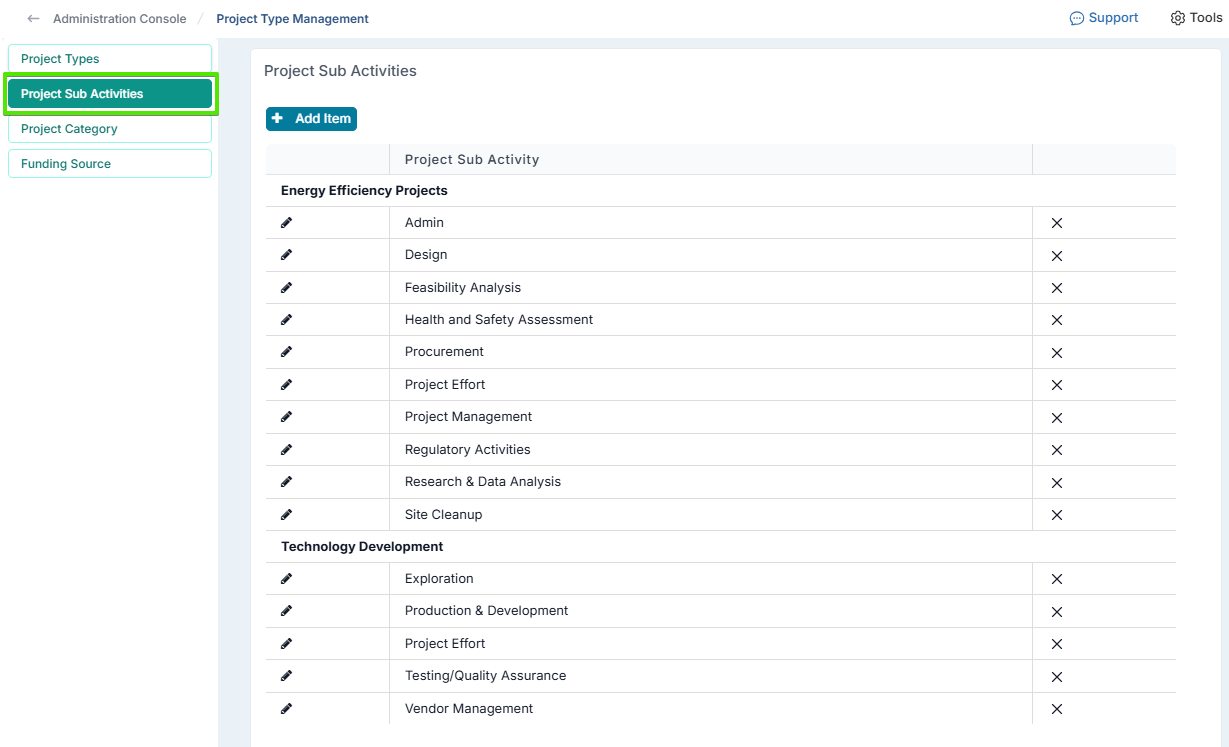Delete the Regulatory Activities entry
Viewport: 1229px width, 747px height.
coord(1056,450)
